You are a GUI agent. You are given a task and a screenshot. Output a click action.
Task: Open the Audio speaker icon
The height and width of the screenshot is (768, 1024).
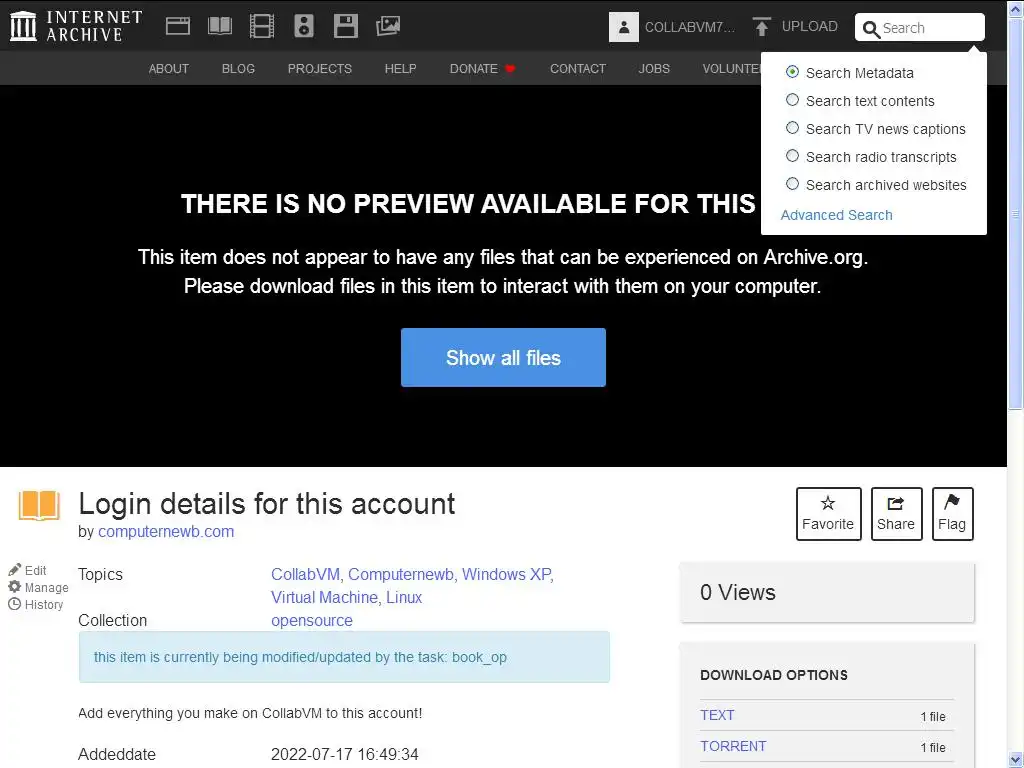point(304,26)
